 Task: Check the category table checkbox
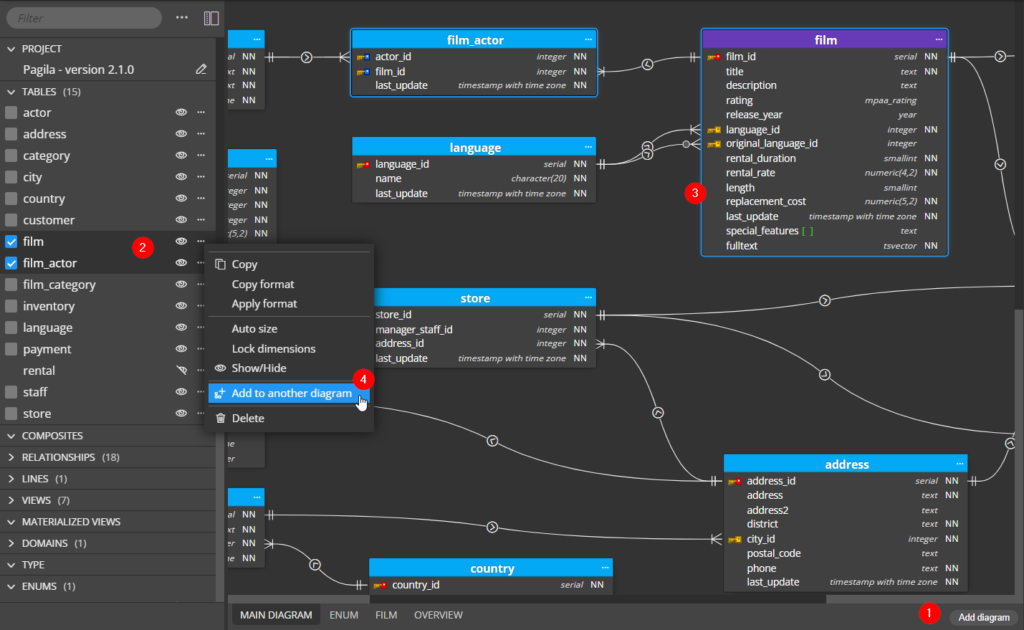[x=11, y=155]
